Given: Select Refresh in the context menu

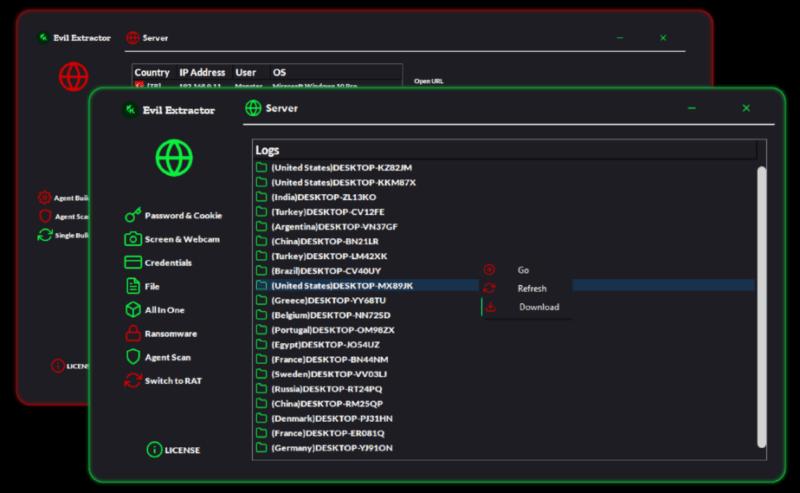Looking at the screenshot, I should [x=531, y=288].
